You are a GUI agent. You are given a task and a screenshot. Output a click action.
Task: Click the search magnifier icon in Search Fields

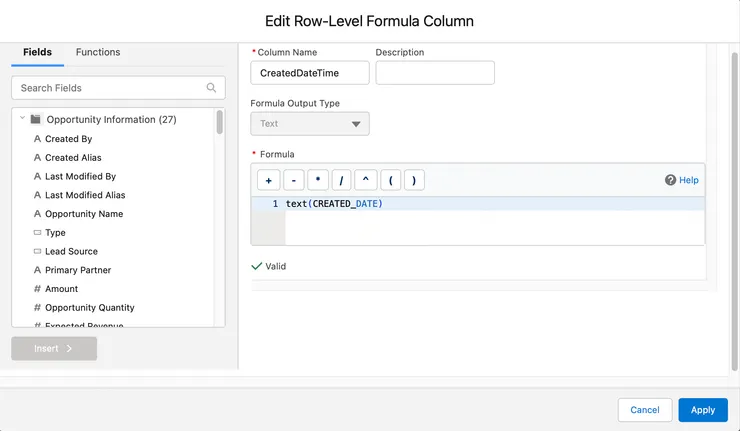point(211,88)
